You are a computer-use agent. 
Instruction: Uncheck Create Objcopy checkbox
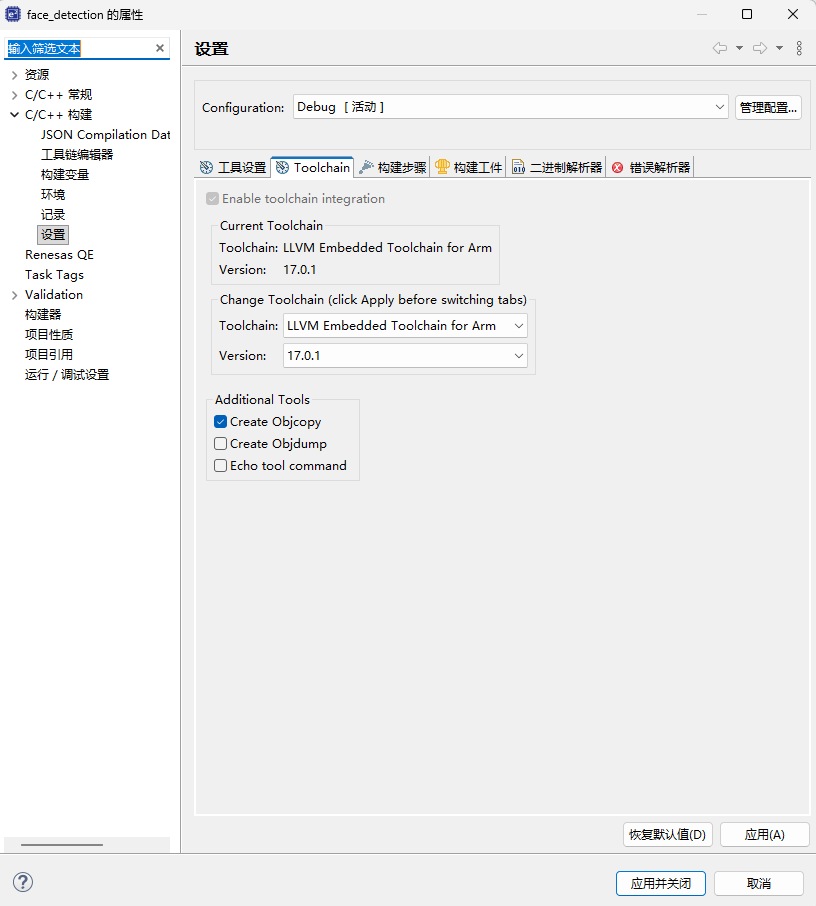click(x=220, y=422)
